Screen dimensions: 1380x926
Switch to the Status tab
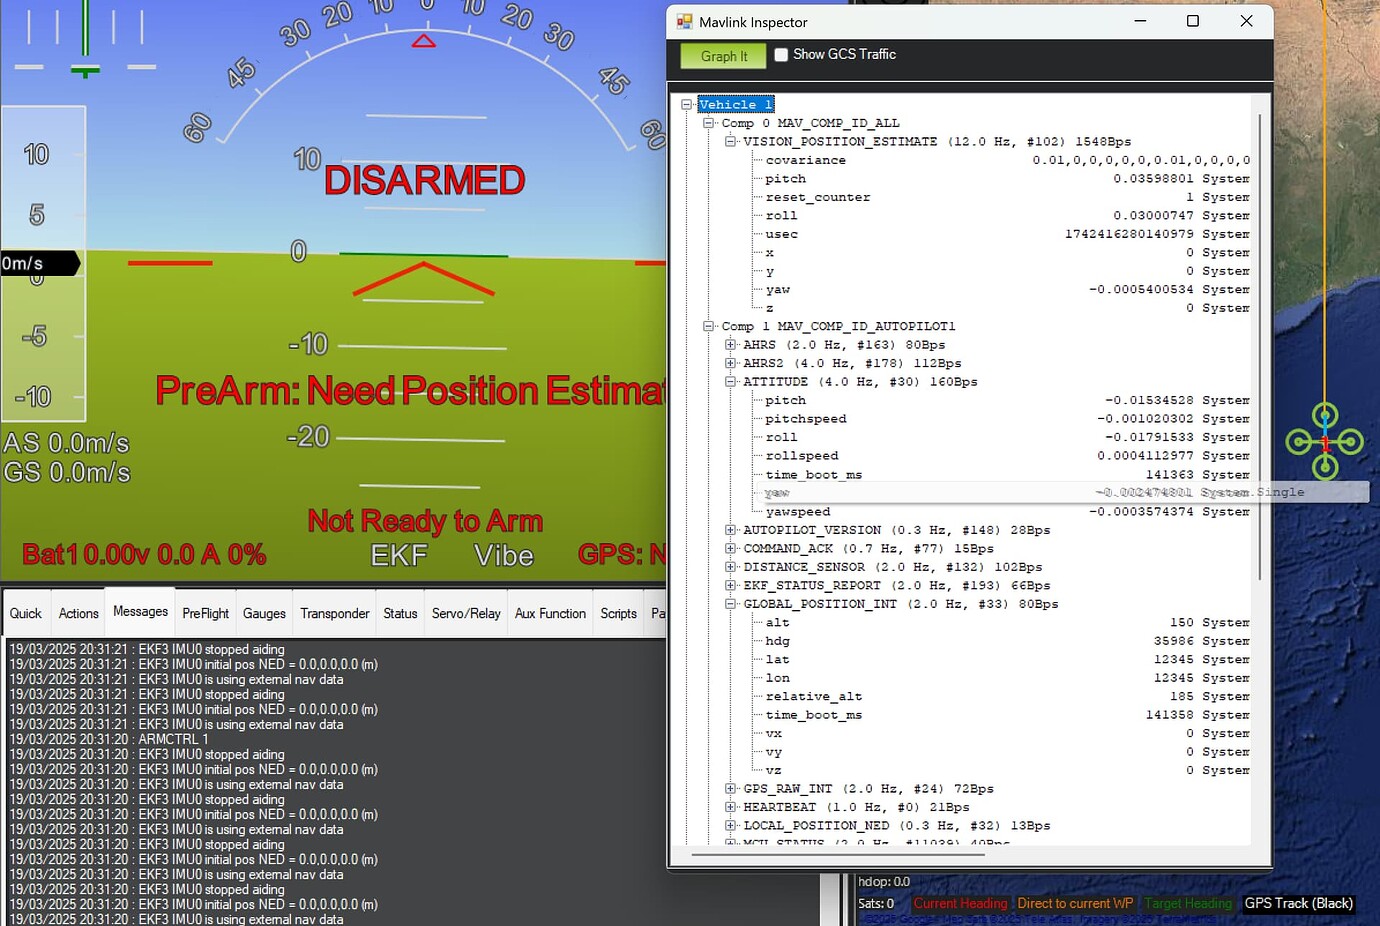pos(399,613)
